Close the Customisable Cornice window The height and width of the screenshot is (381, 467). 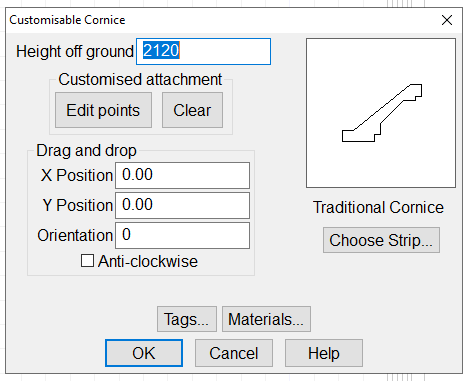click(x=447, y=20)
